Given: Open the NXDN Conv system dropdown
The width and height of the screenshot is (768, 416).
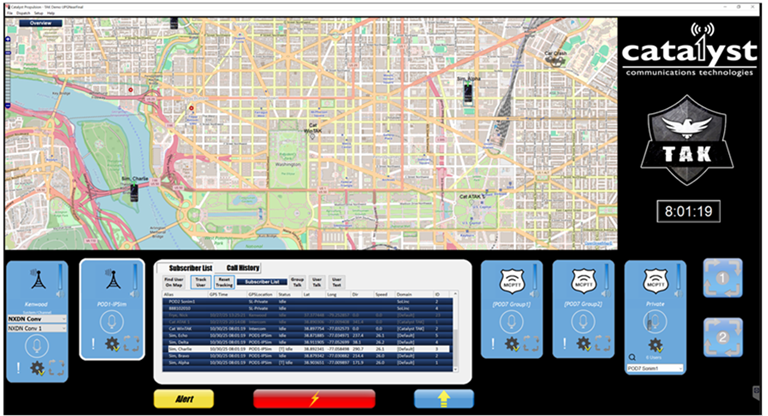Looking at the screenshot, I should coord(34,318).
